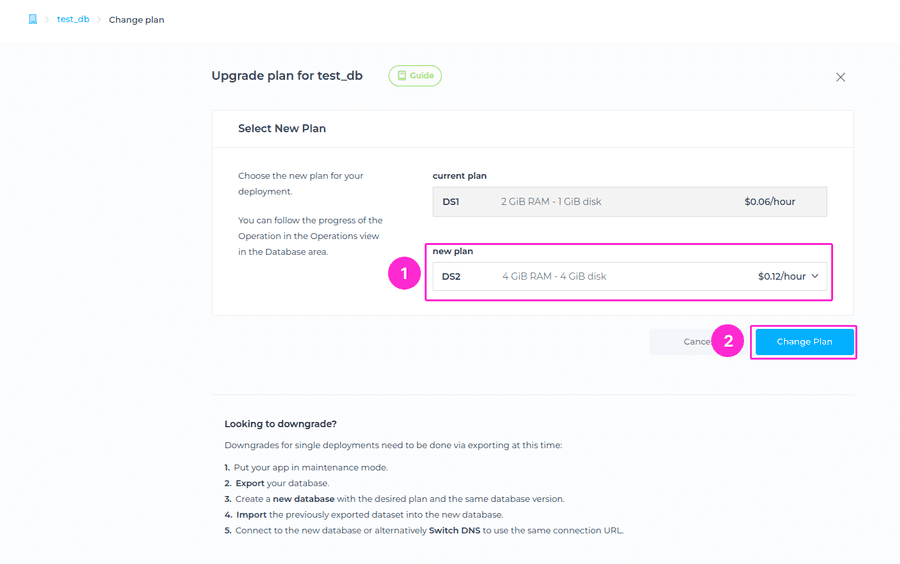Click the chevron before Change plan breadcrumb
This screenshot has width=900, height=564.
click(99, 20)
